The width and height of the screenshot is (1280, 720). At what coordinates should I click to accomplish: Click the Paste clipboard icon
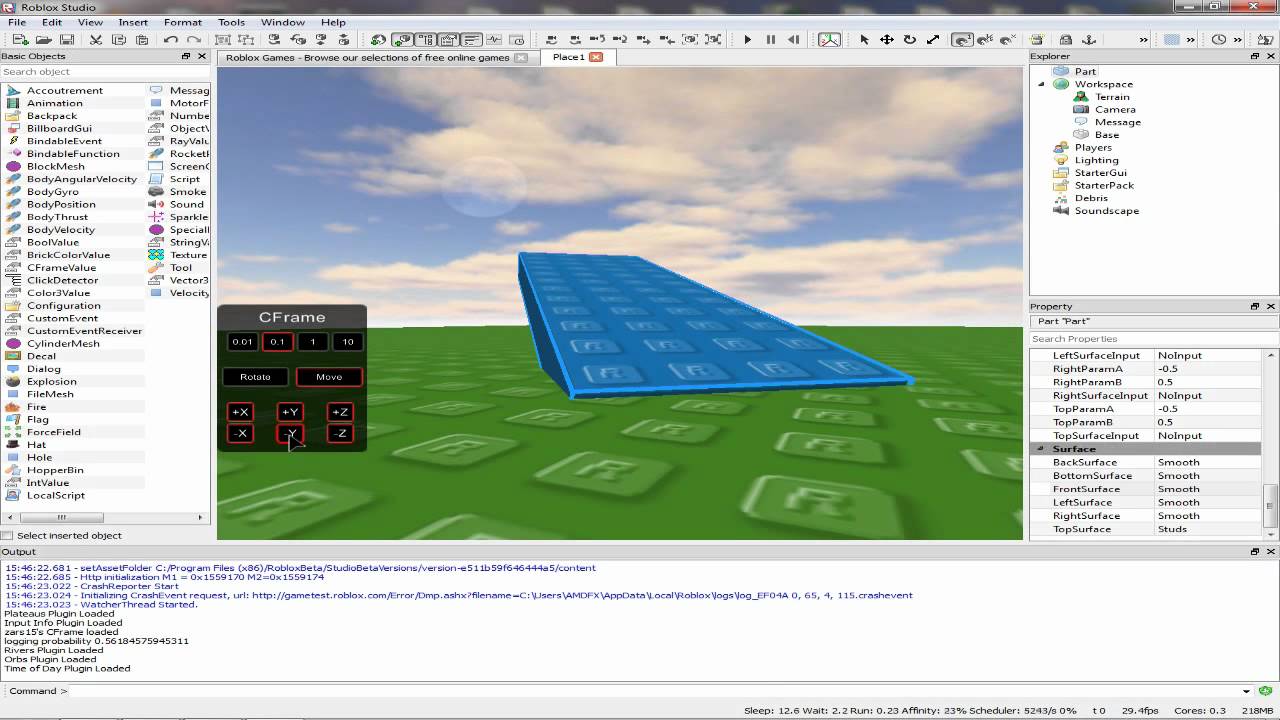coord(142,40)
